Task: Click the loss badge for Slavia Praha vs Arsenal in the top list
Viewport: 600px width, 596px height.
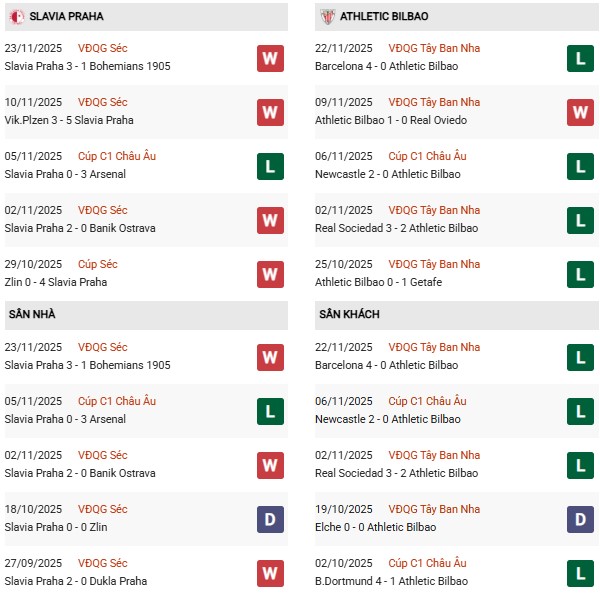Action: [269, 166]
